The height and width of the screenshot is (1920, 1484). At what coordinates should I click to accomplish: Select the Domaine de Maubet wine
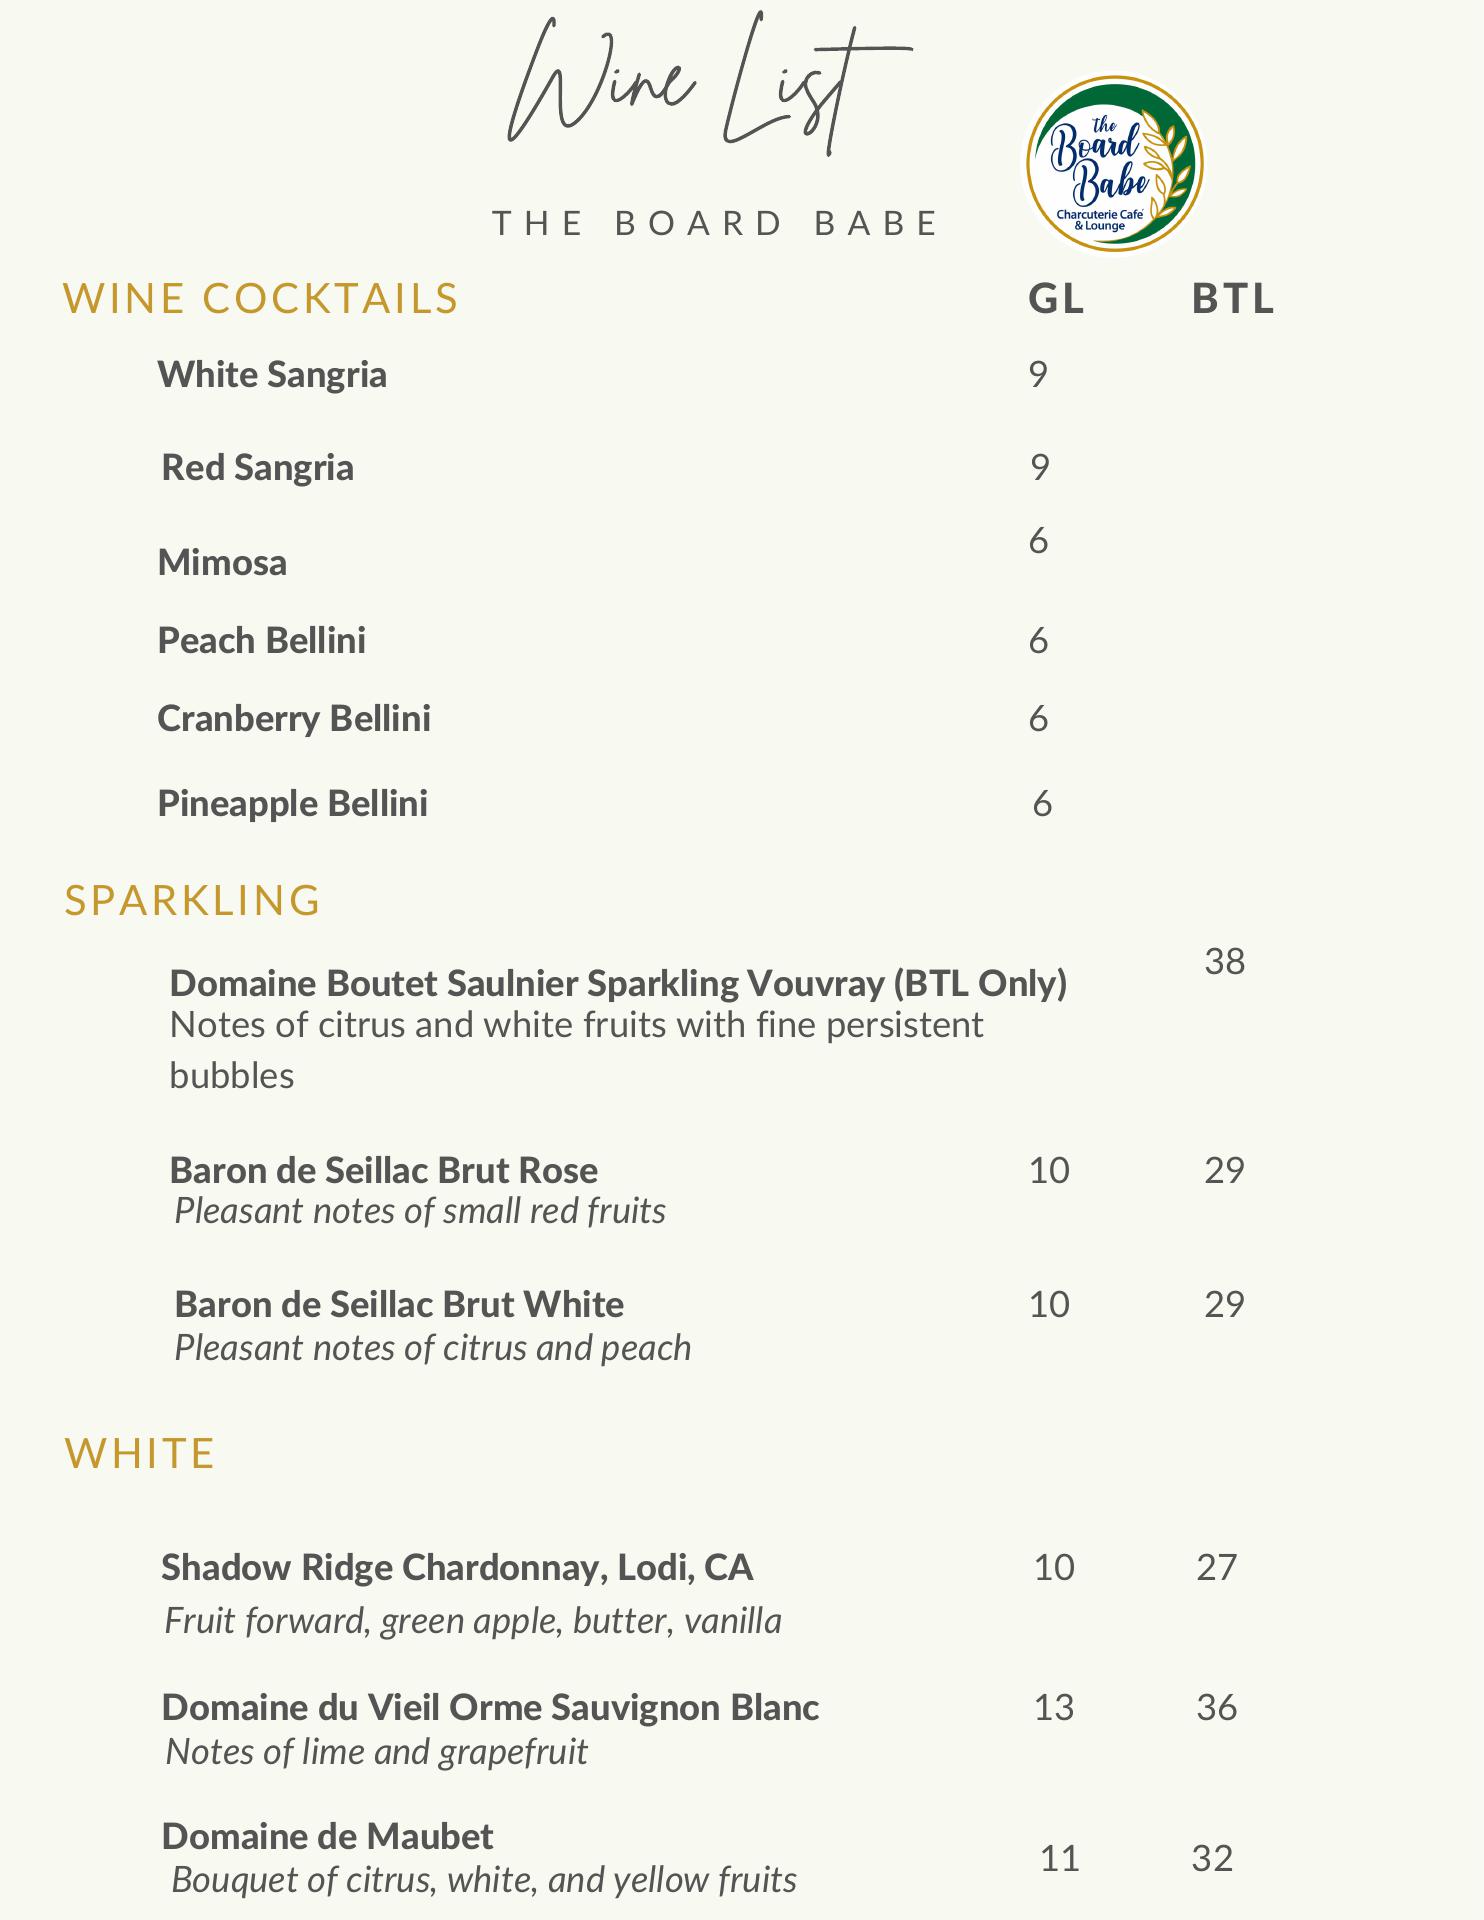pos(328,1837)
